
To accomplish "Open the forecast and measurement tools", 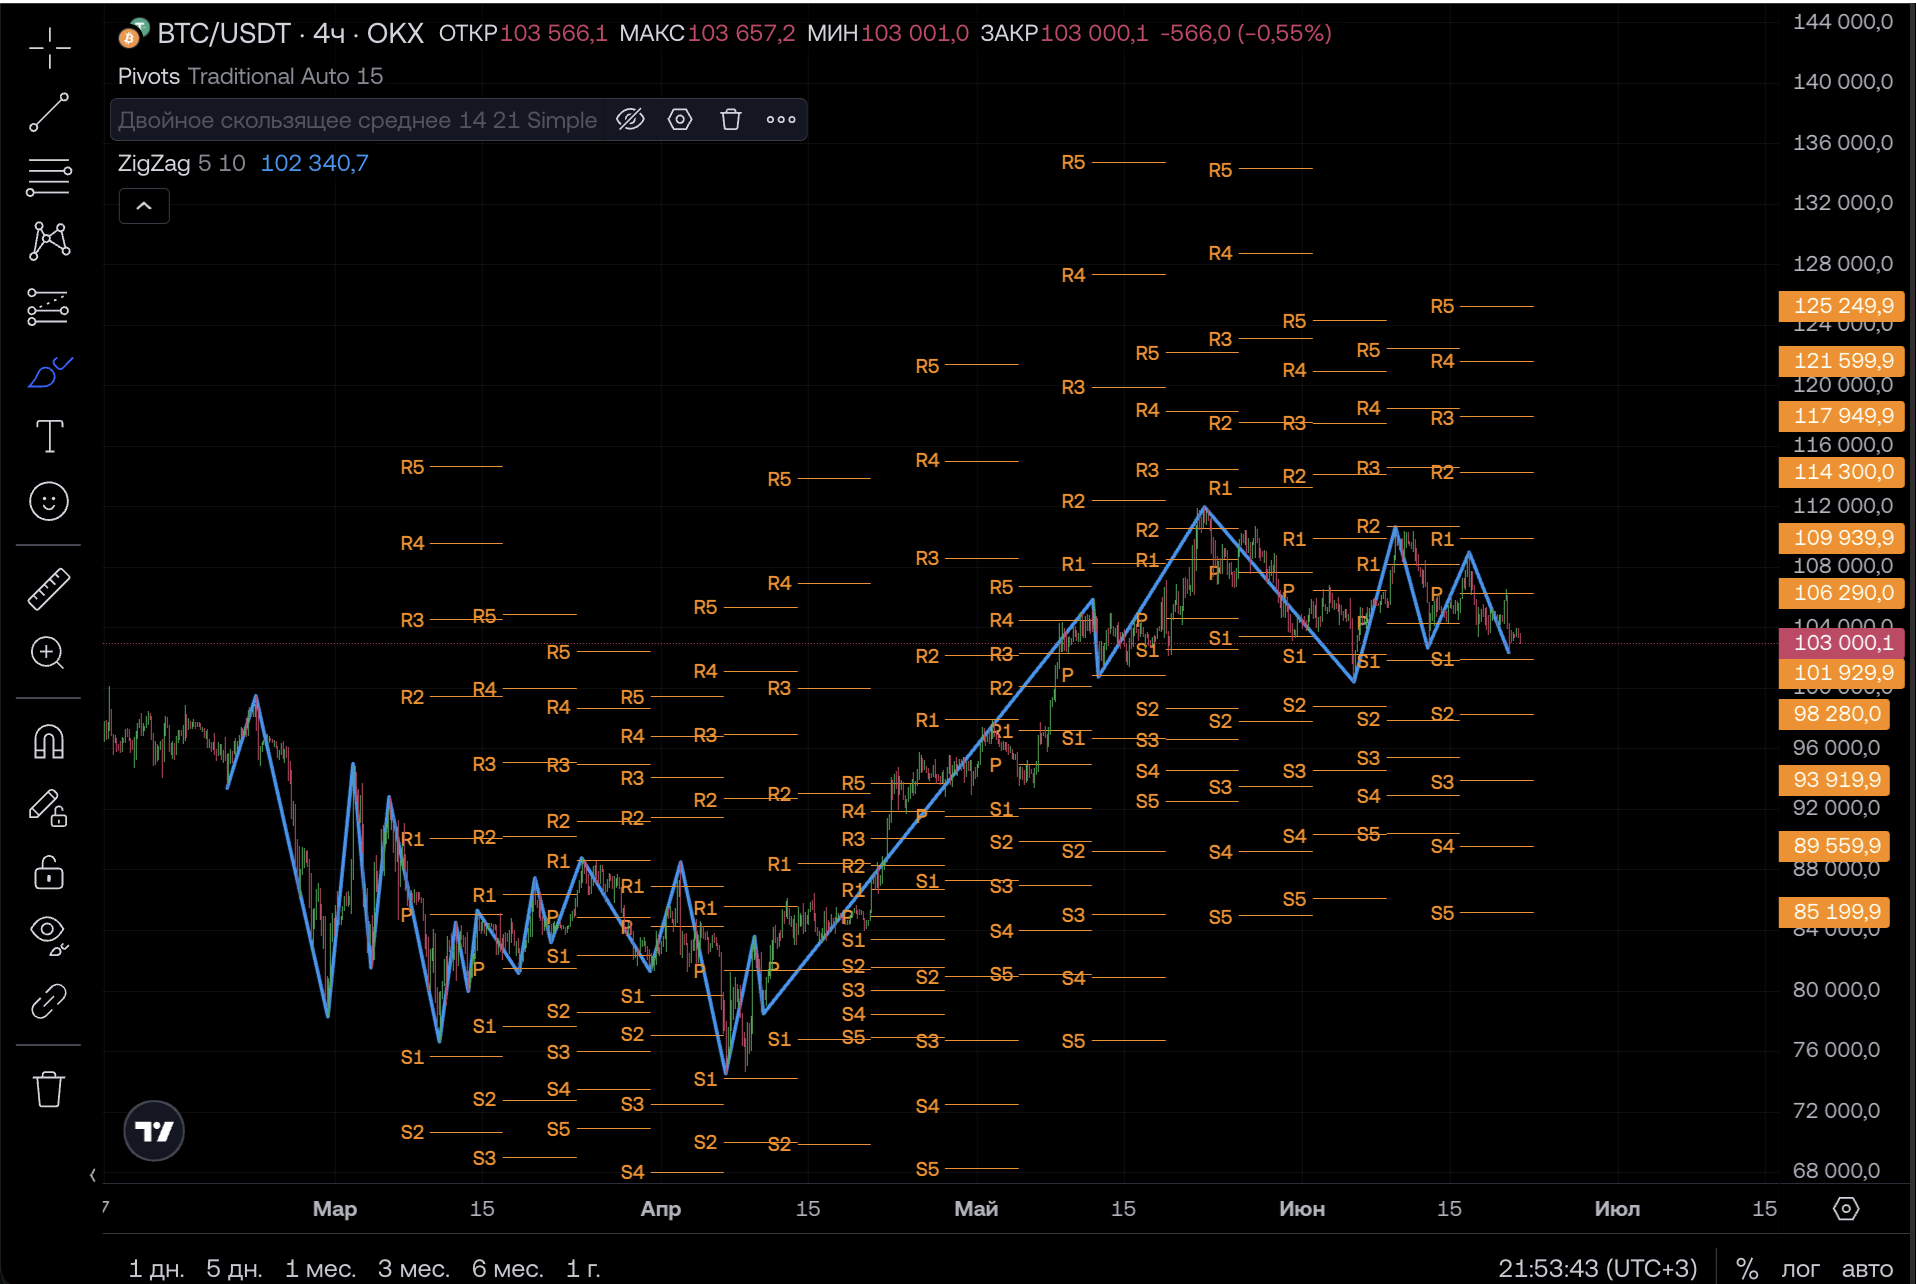I will (49, 307).
